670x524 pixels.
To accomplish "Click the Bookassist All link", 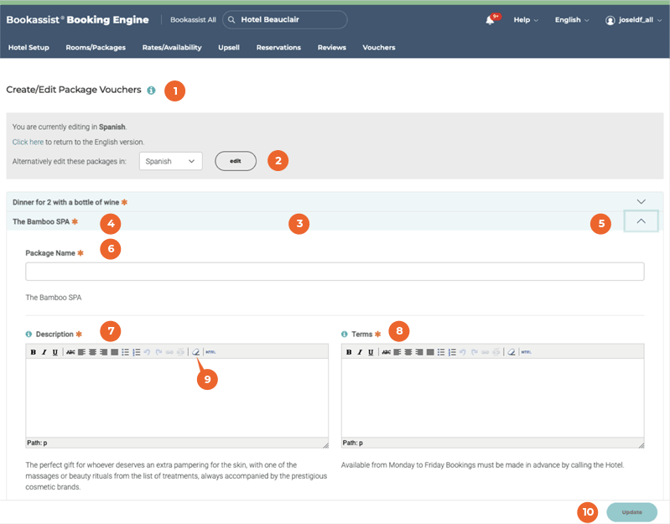I will click(193, 20).
